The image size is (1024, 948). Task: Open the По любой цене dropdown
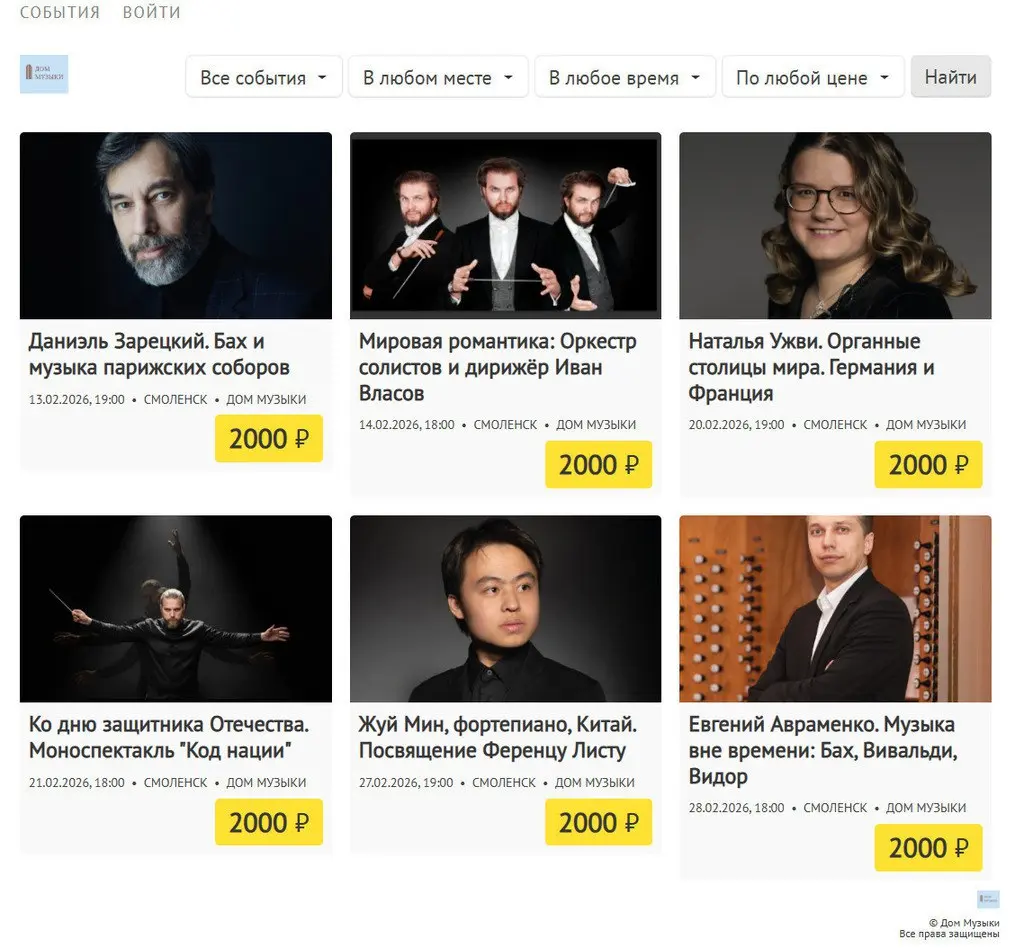[812, 77]
